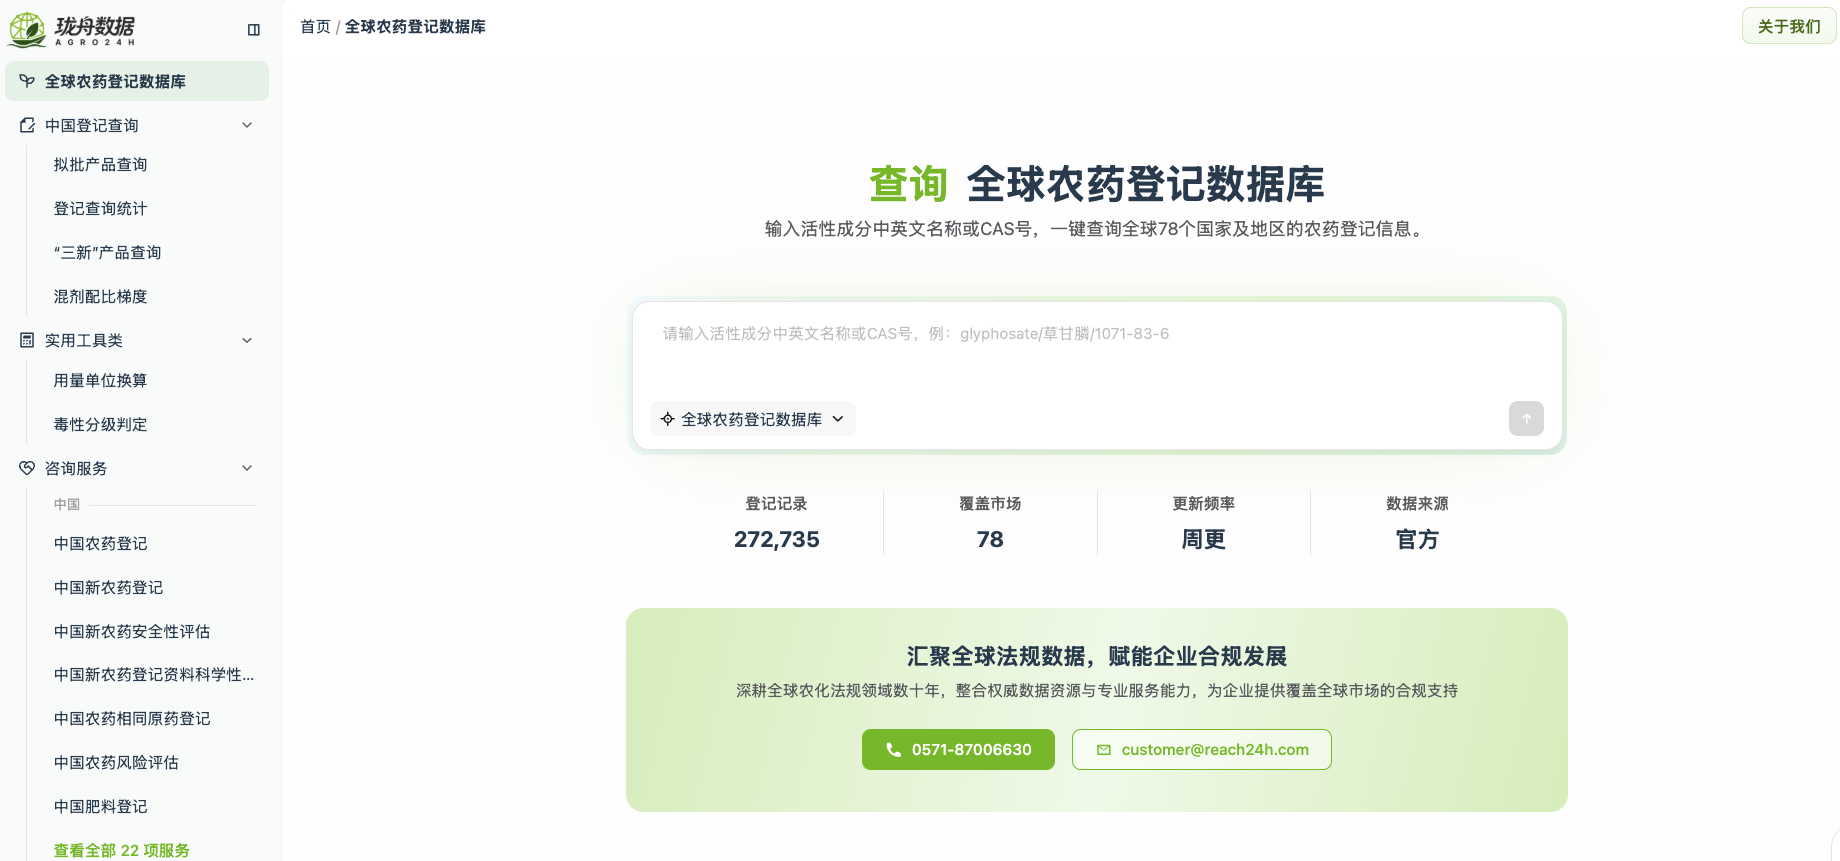Open 用量单位换算 tool
The height and width of the screenshot is (861, 1840).
coord(100,381)
